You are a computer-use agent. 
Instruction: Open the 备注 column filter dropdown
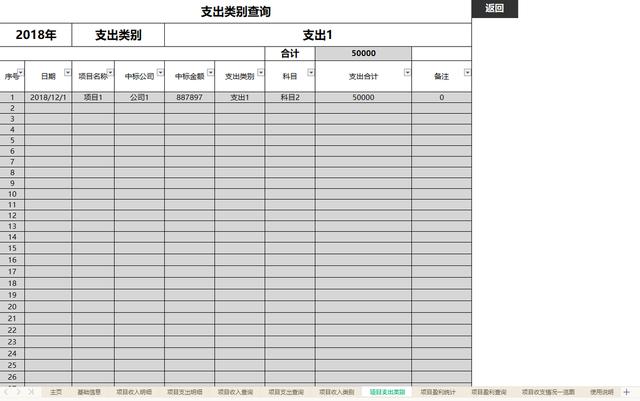pyautogui.click(x=467, y=72)
